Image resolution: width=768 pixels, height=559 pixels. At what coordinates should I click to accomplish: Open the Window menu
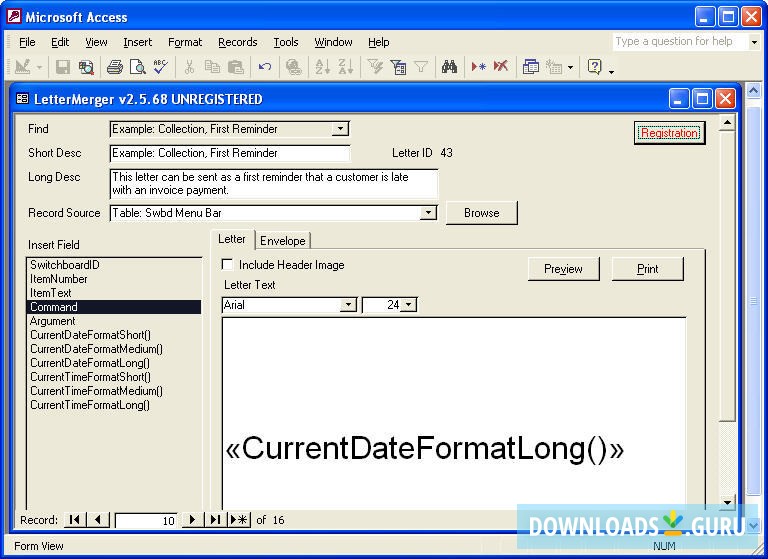333,42
